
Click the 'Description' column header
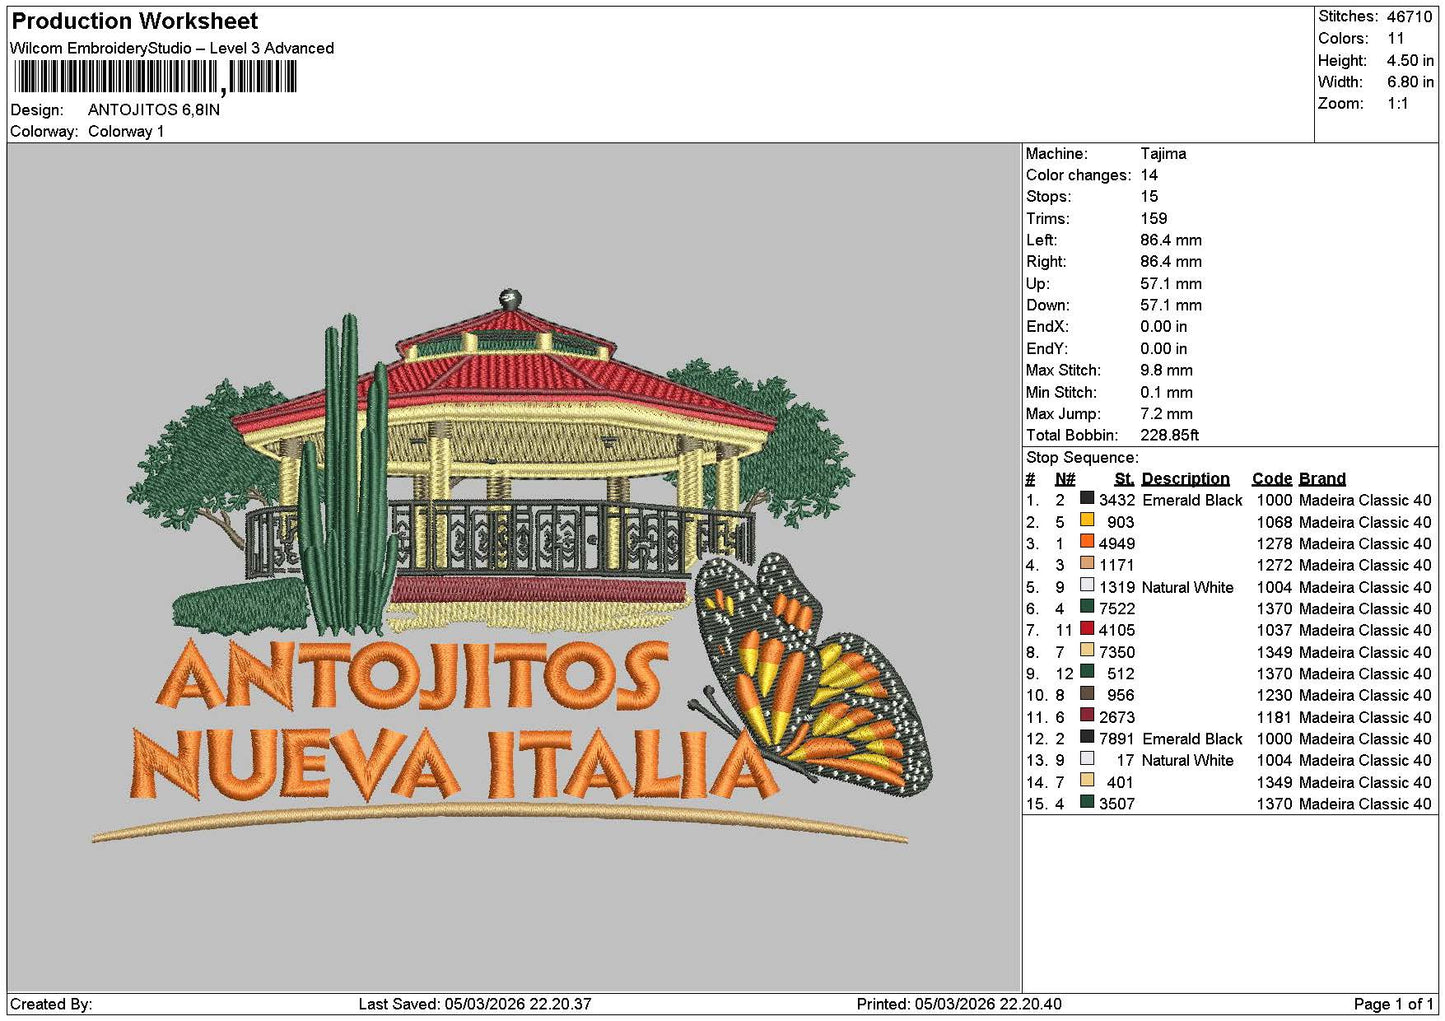(1185, 479)
